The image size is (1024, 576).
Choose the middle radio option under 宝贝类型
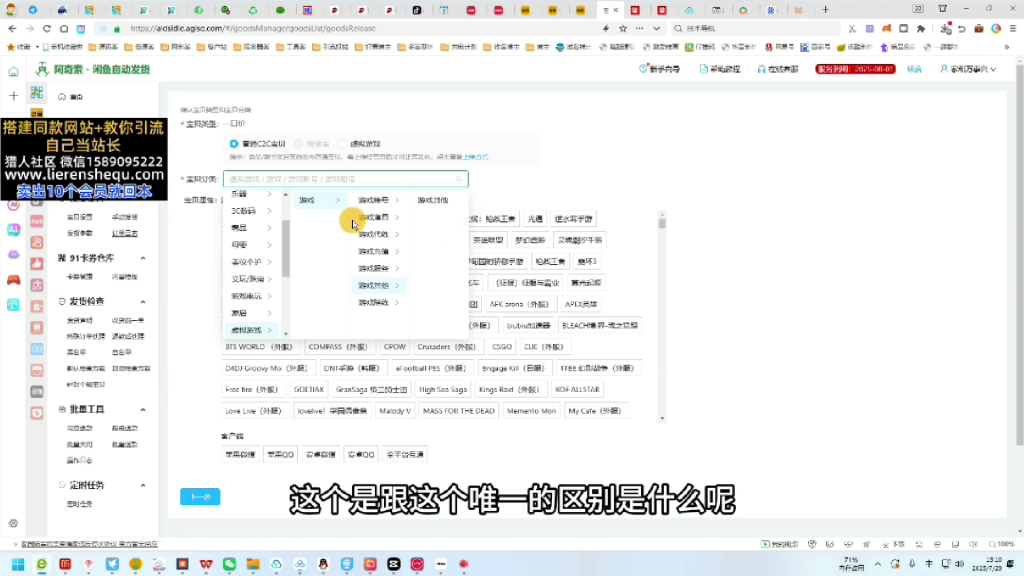point(299,143)
